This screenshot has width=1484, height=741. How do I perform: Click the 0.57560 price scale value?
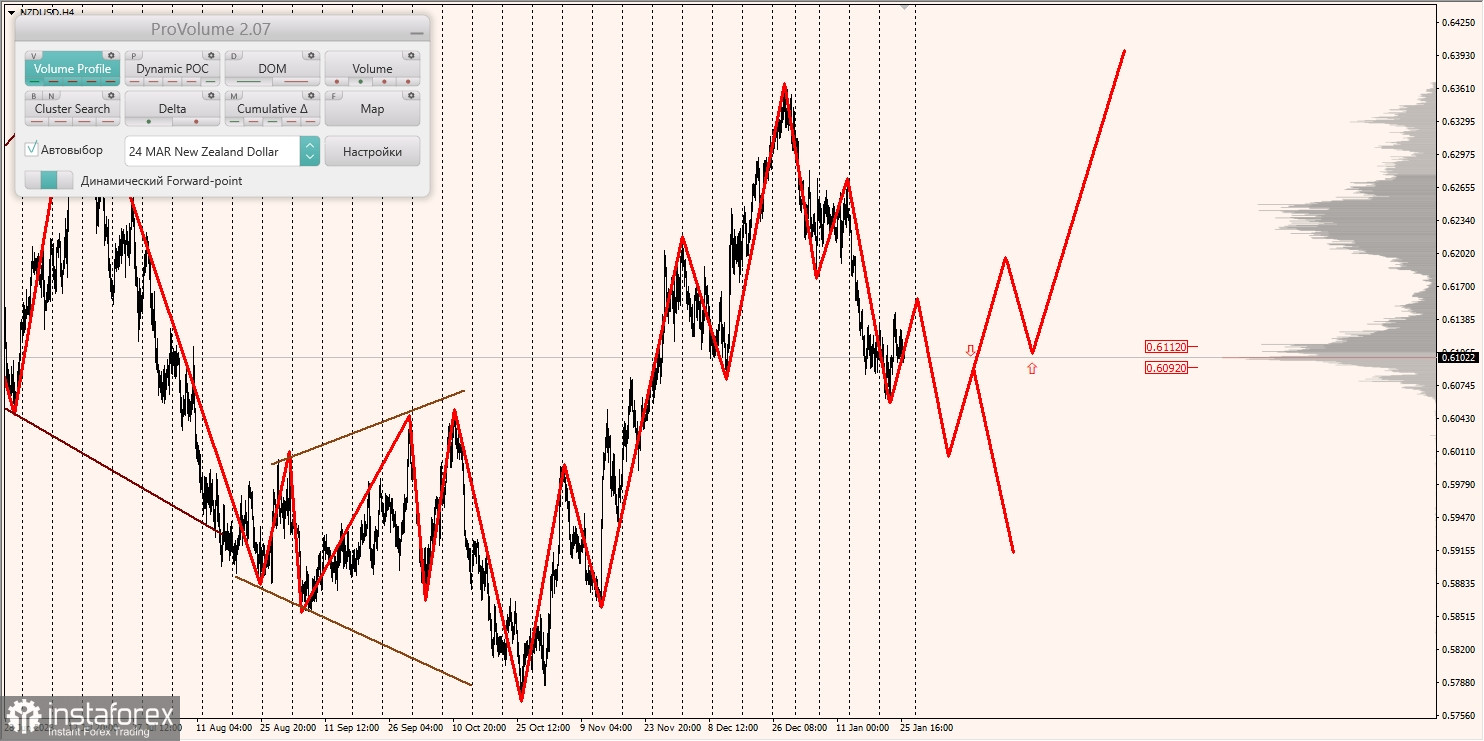(1460, 716)
